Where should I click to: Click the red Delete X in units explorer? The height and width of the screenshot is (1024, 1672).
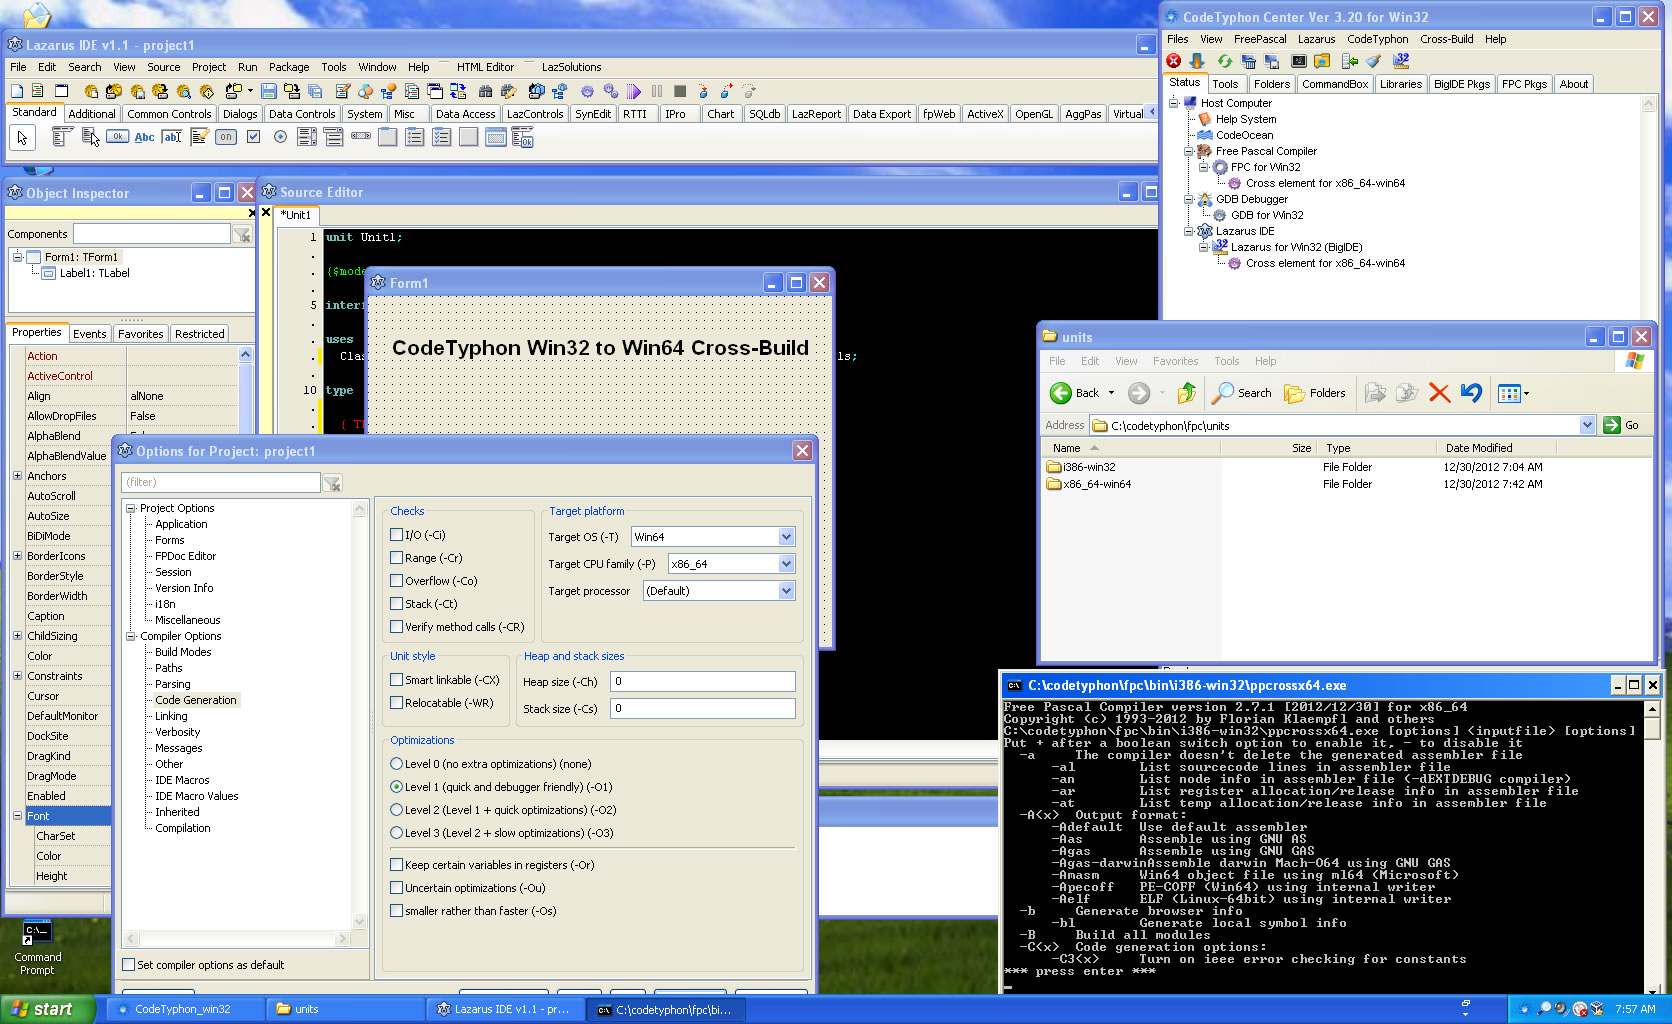click(x=1439, y=393)
